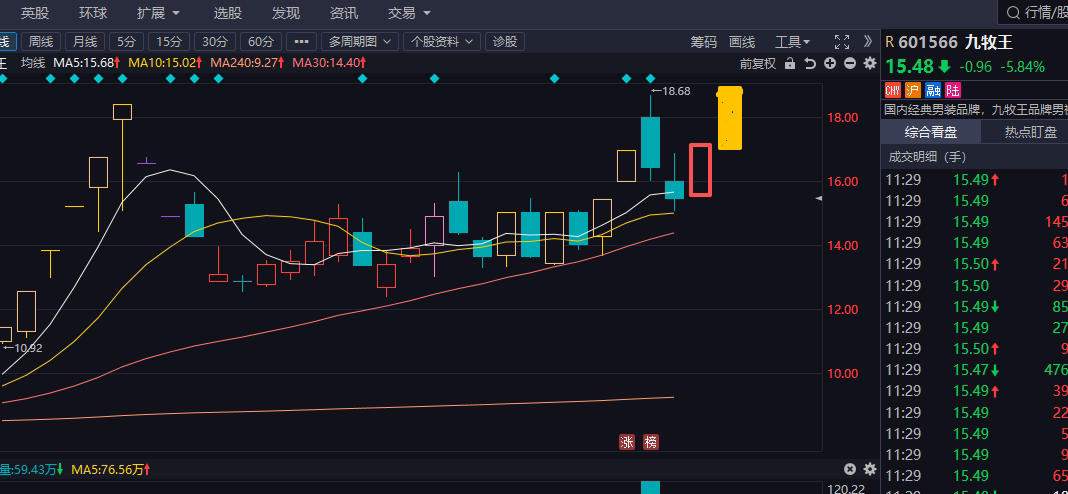This screenshot has height=494, width=1068.
Task: Zoom out the K-line chart with minus icon
Action: [849, 63]
